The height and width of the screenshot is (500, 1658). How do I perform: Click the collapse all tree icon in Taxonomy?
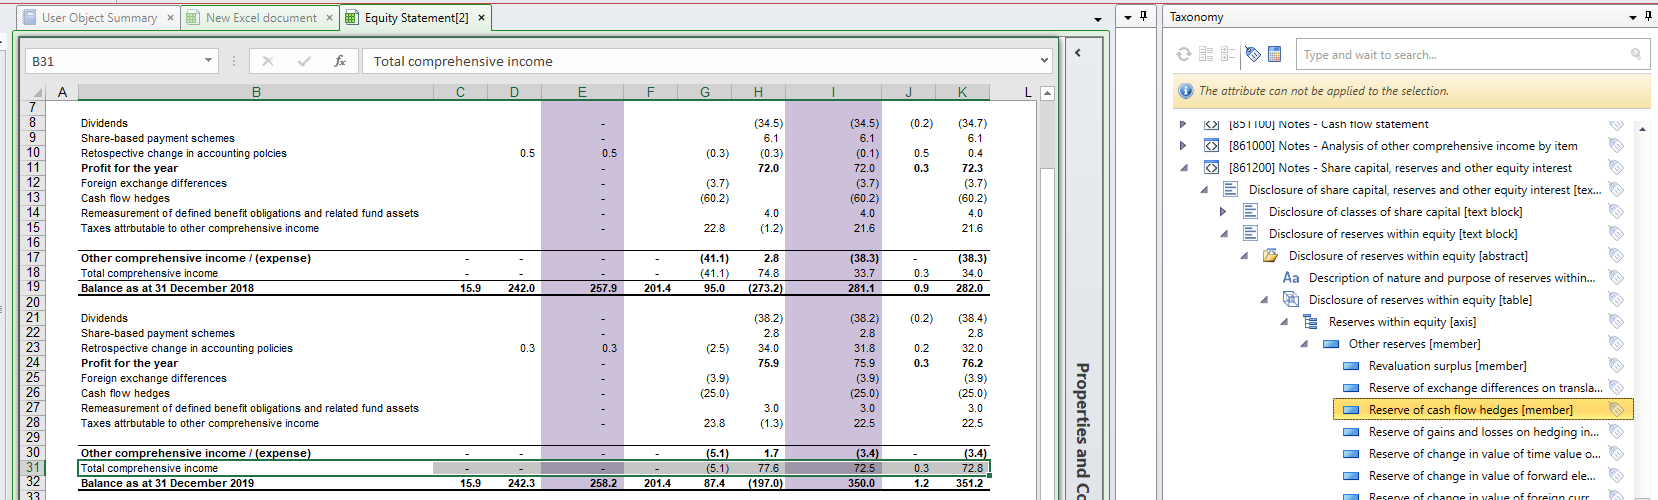tap(1228, 54)
